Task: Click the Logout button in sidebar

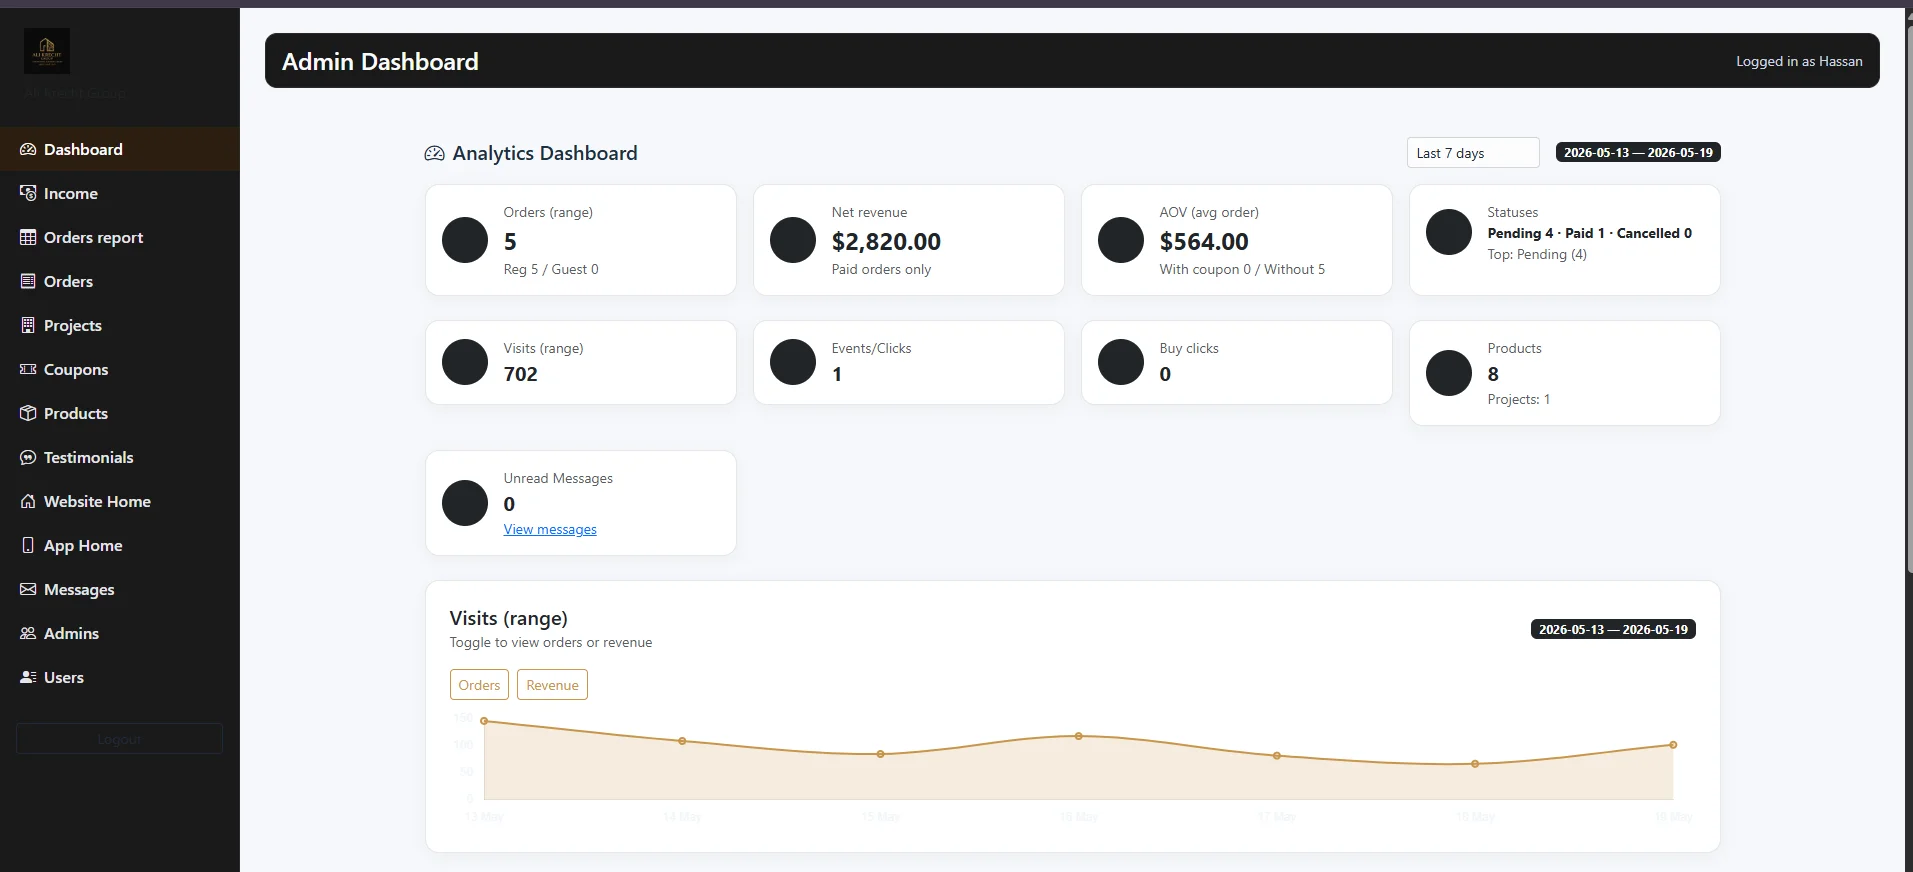Action: point(120,739)
